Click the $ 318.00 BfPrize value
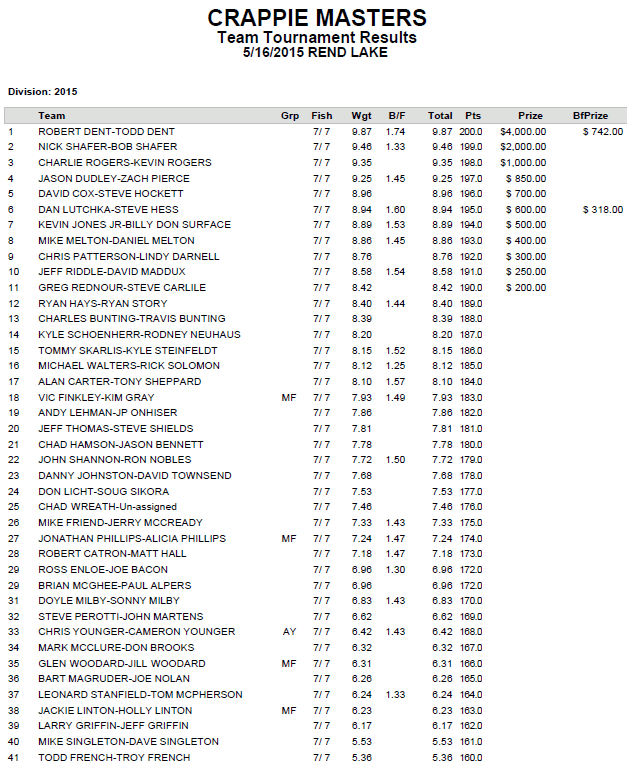The height and width of the screenshot is (769, 627). [x=603, y=209]
